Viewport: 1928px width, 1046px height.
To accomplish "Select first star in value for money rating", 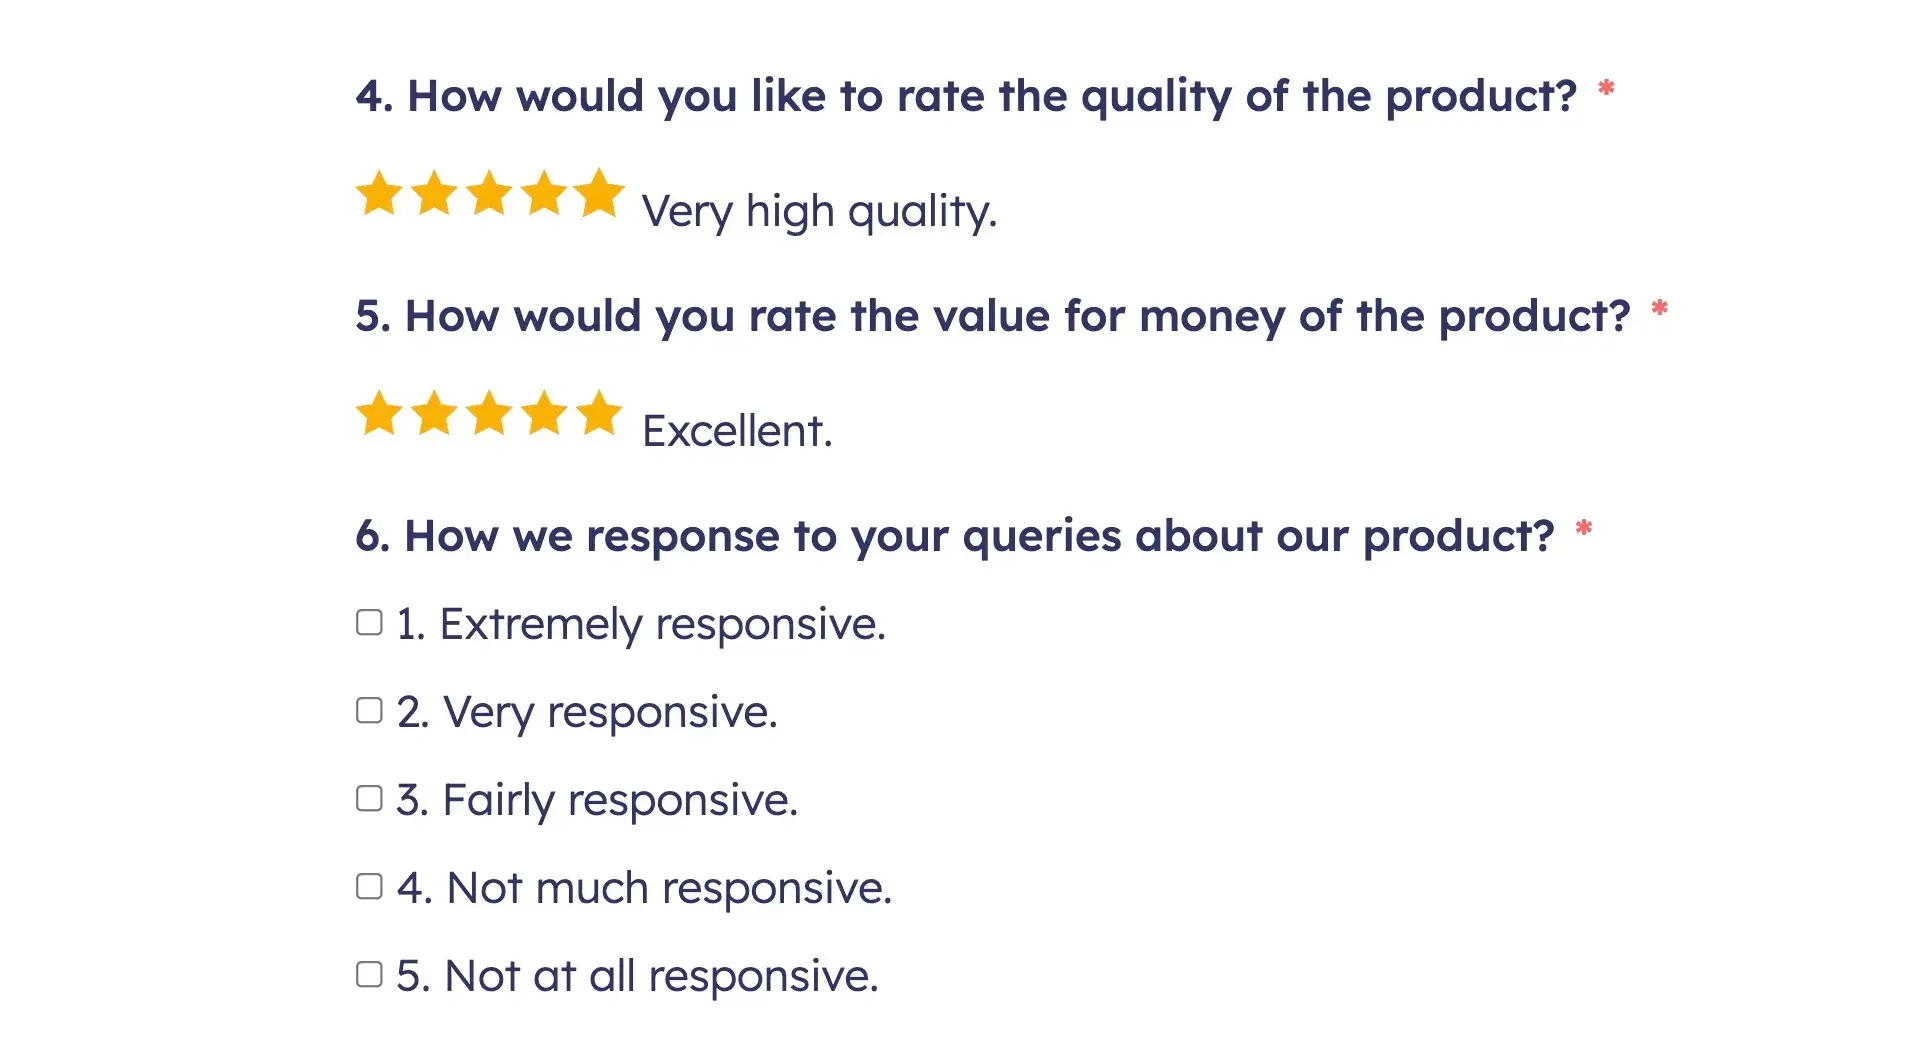I will click(380, 413).
